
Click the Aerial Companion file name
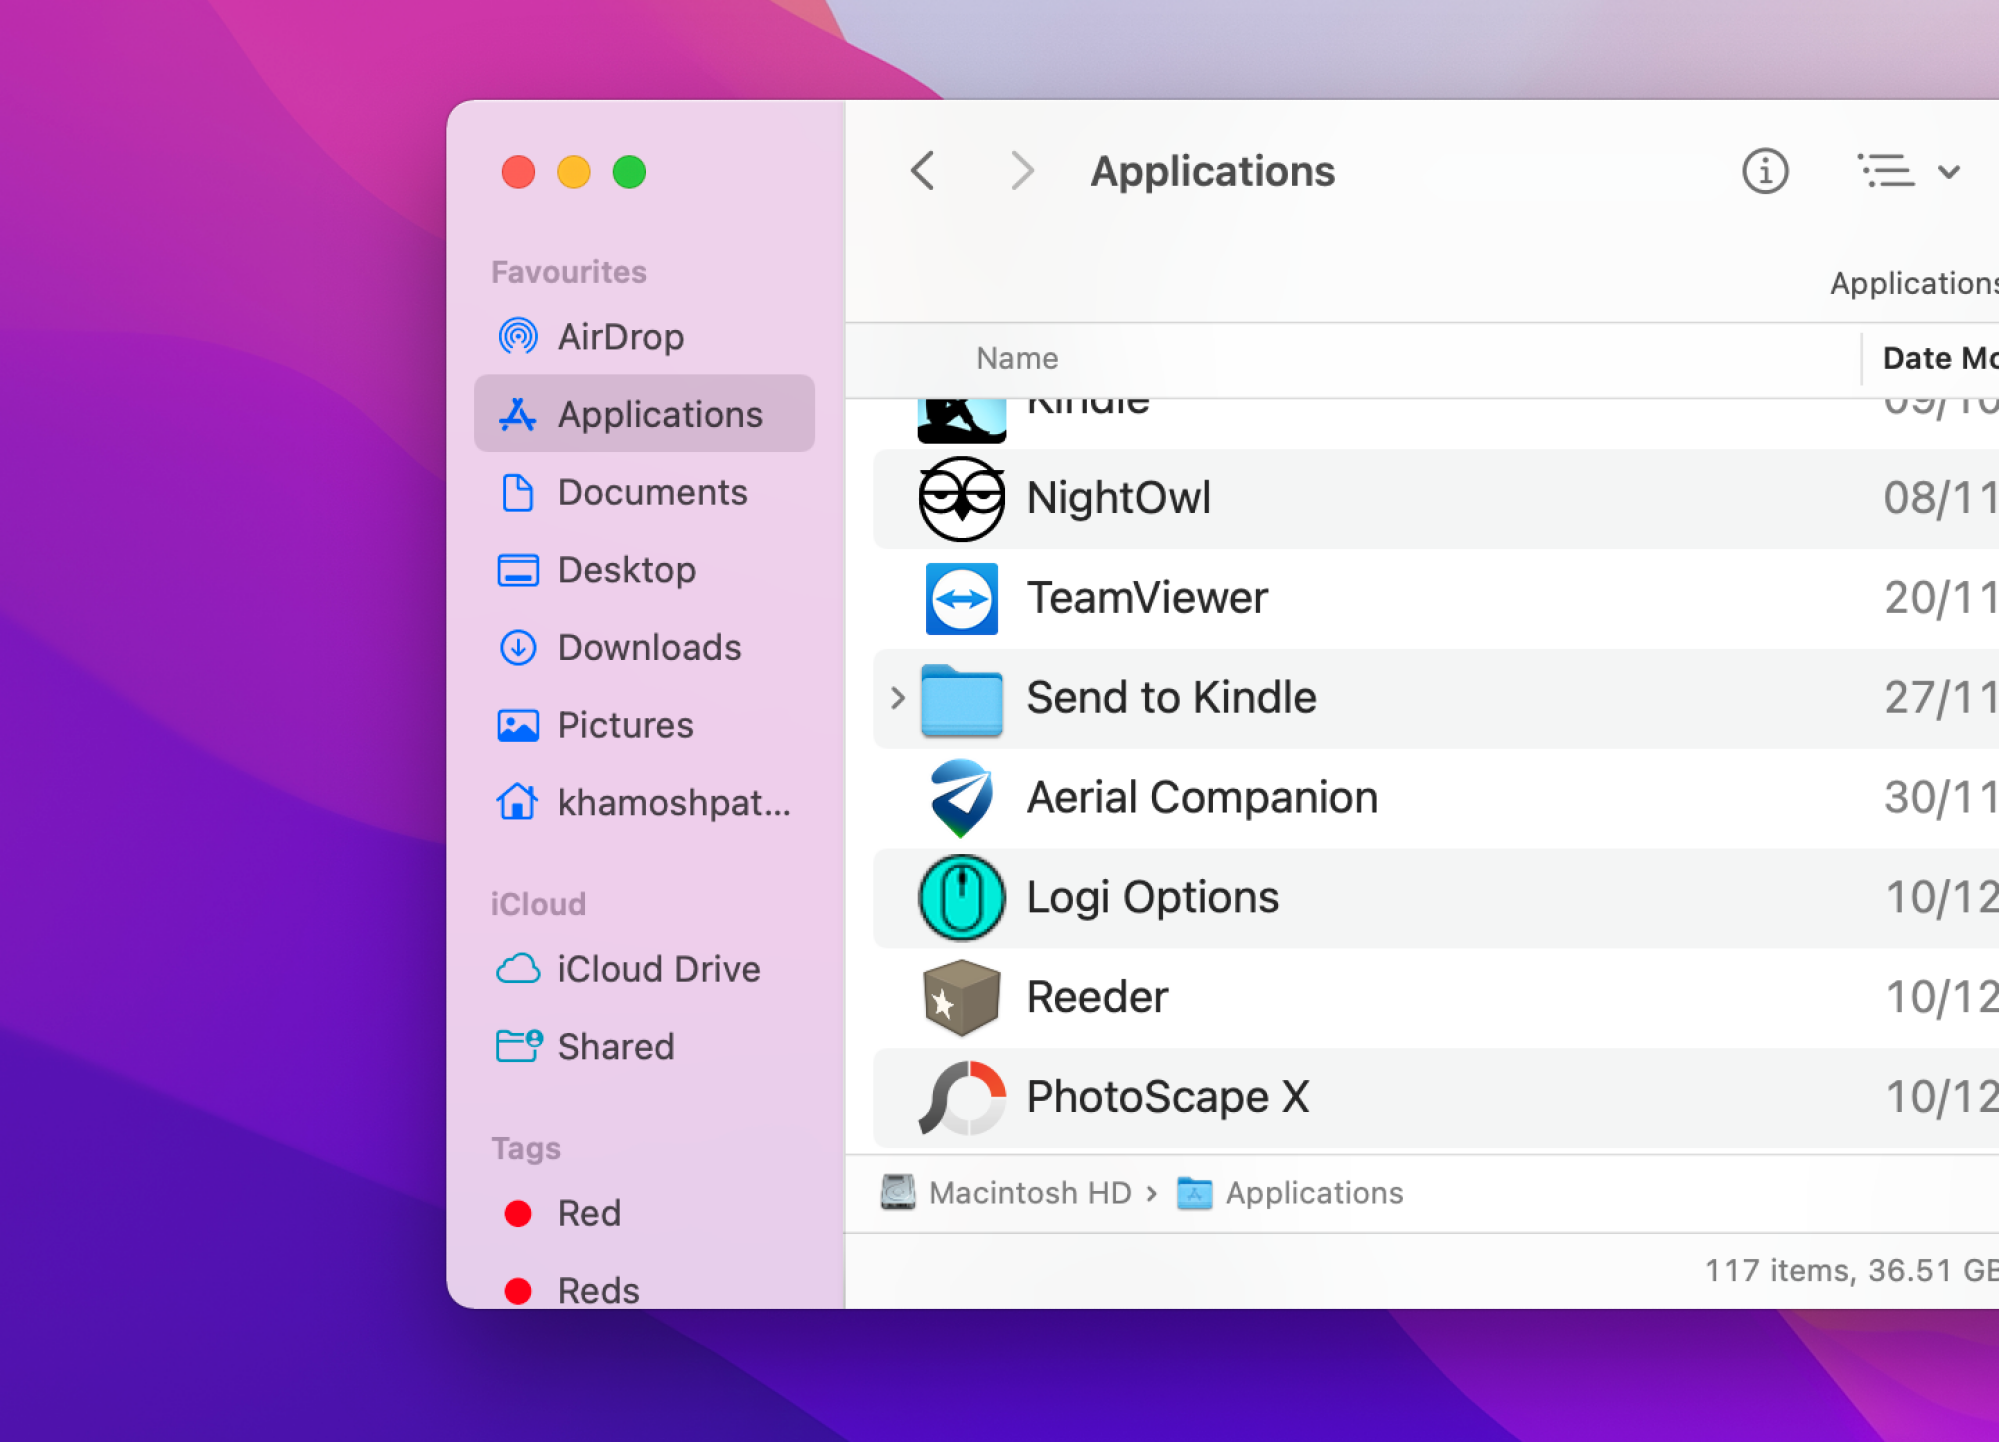[1202, 798]
